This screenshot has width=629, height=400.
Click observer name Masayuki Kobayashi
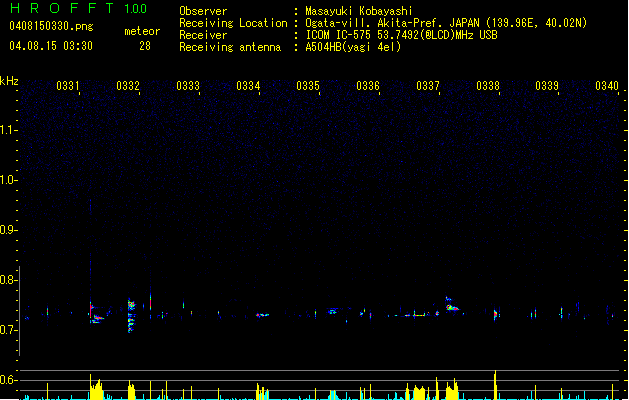pos(359,11)
